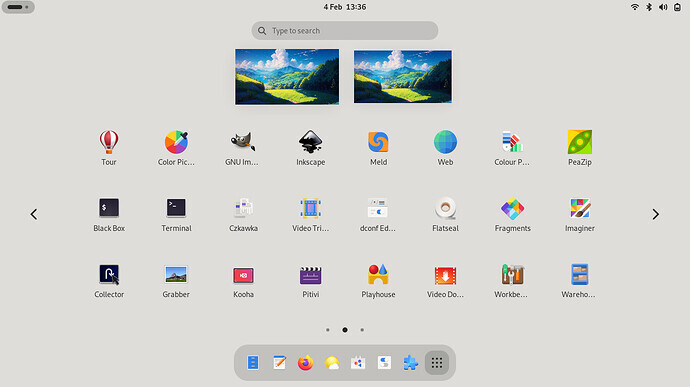
Task: Click the Type to search field
Action: pos(345,31)
